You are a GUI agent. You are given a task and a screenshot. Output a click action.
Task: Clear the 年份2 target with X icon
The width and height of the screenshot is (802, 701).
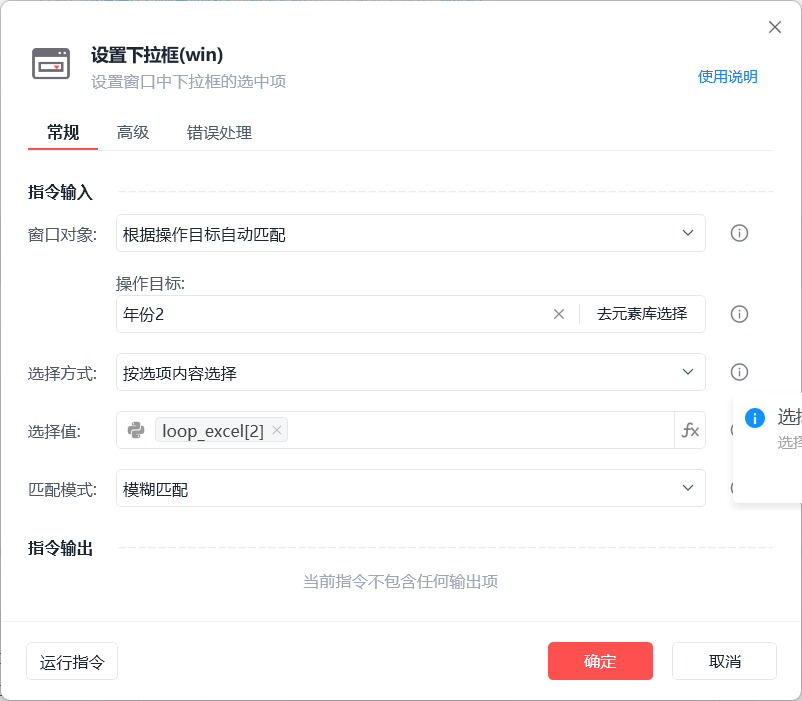tap(559, 314)
